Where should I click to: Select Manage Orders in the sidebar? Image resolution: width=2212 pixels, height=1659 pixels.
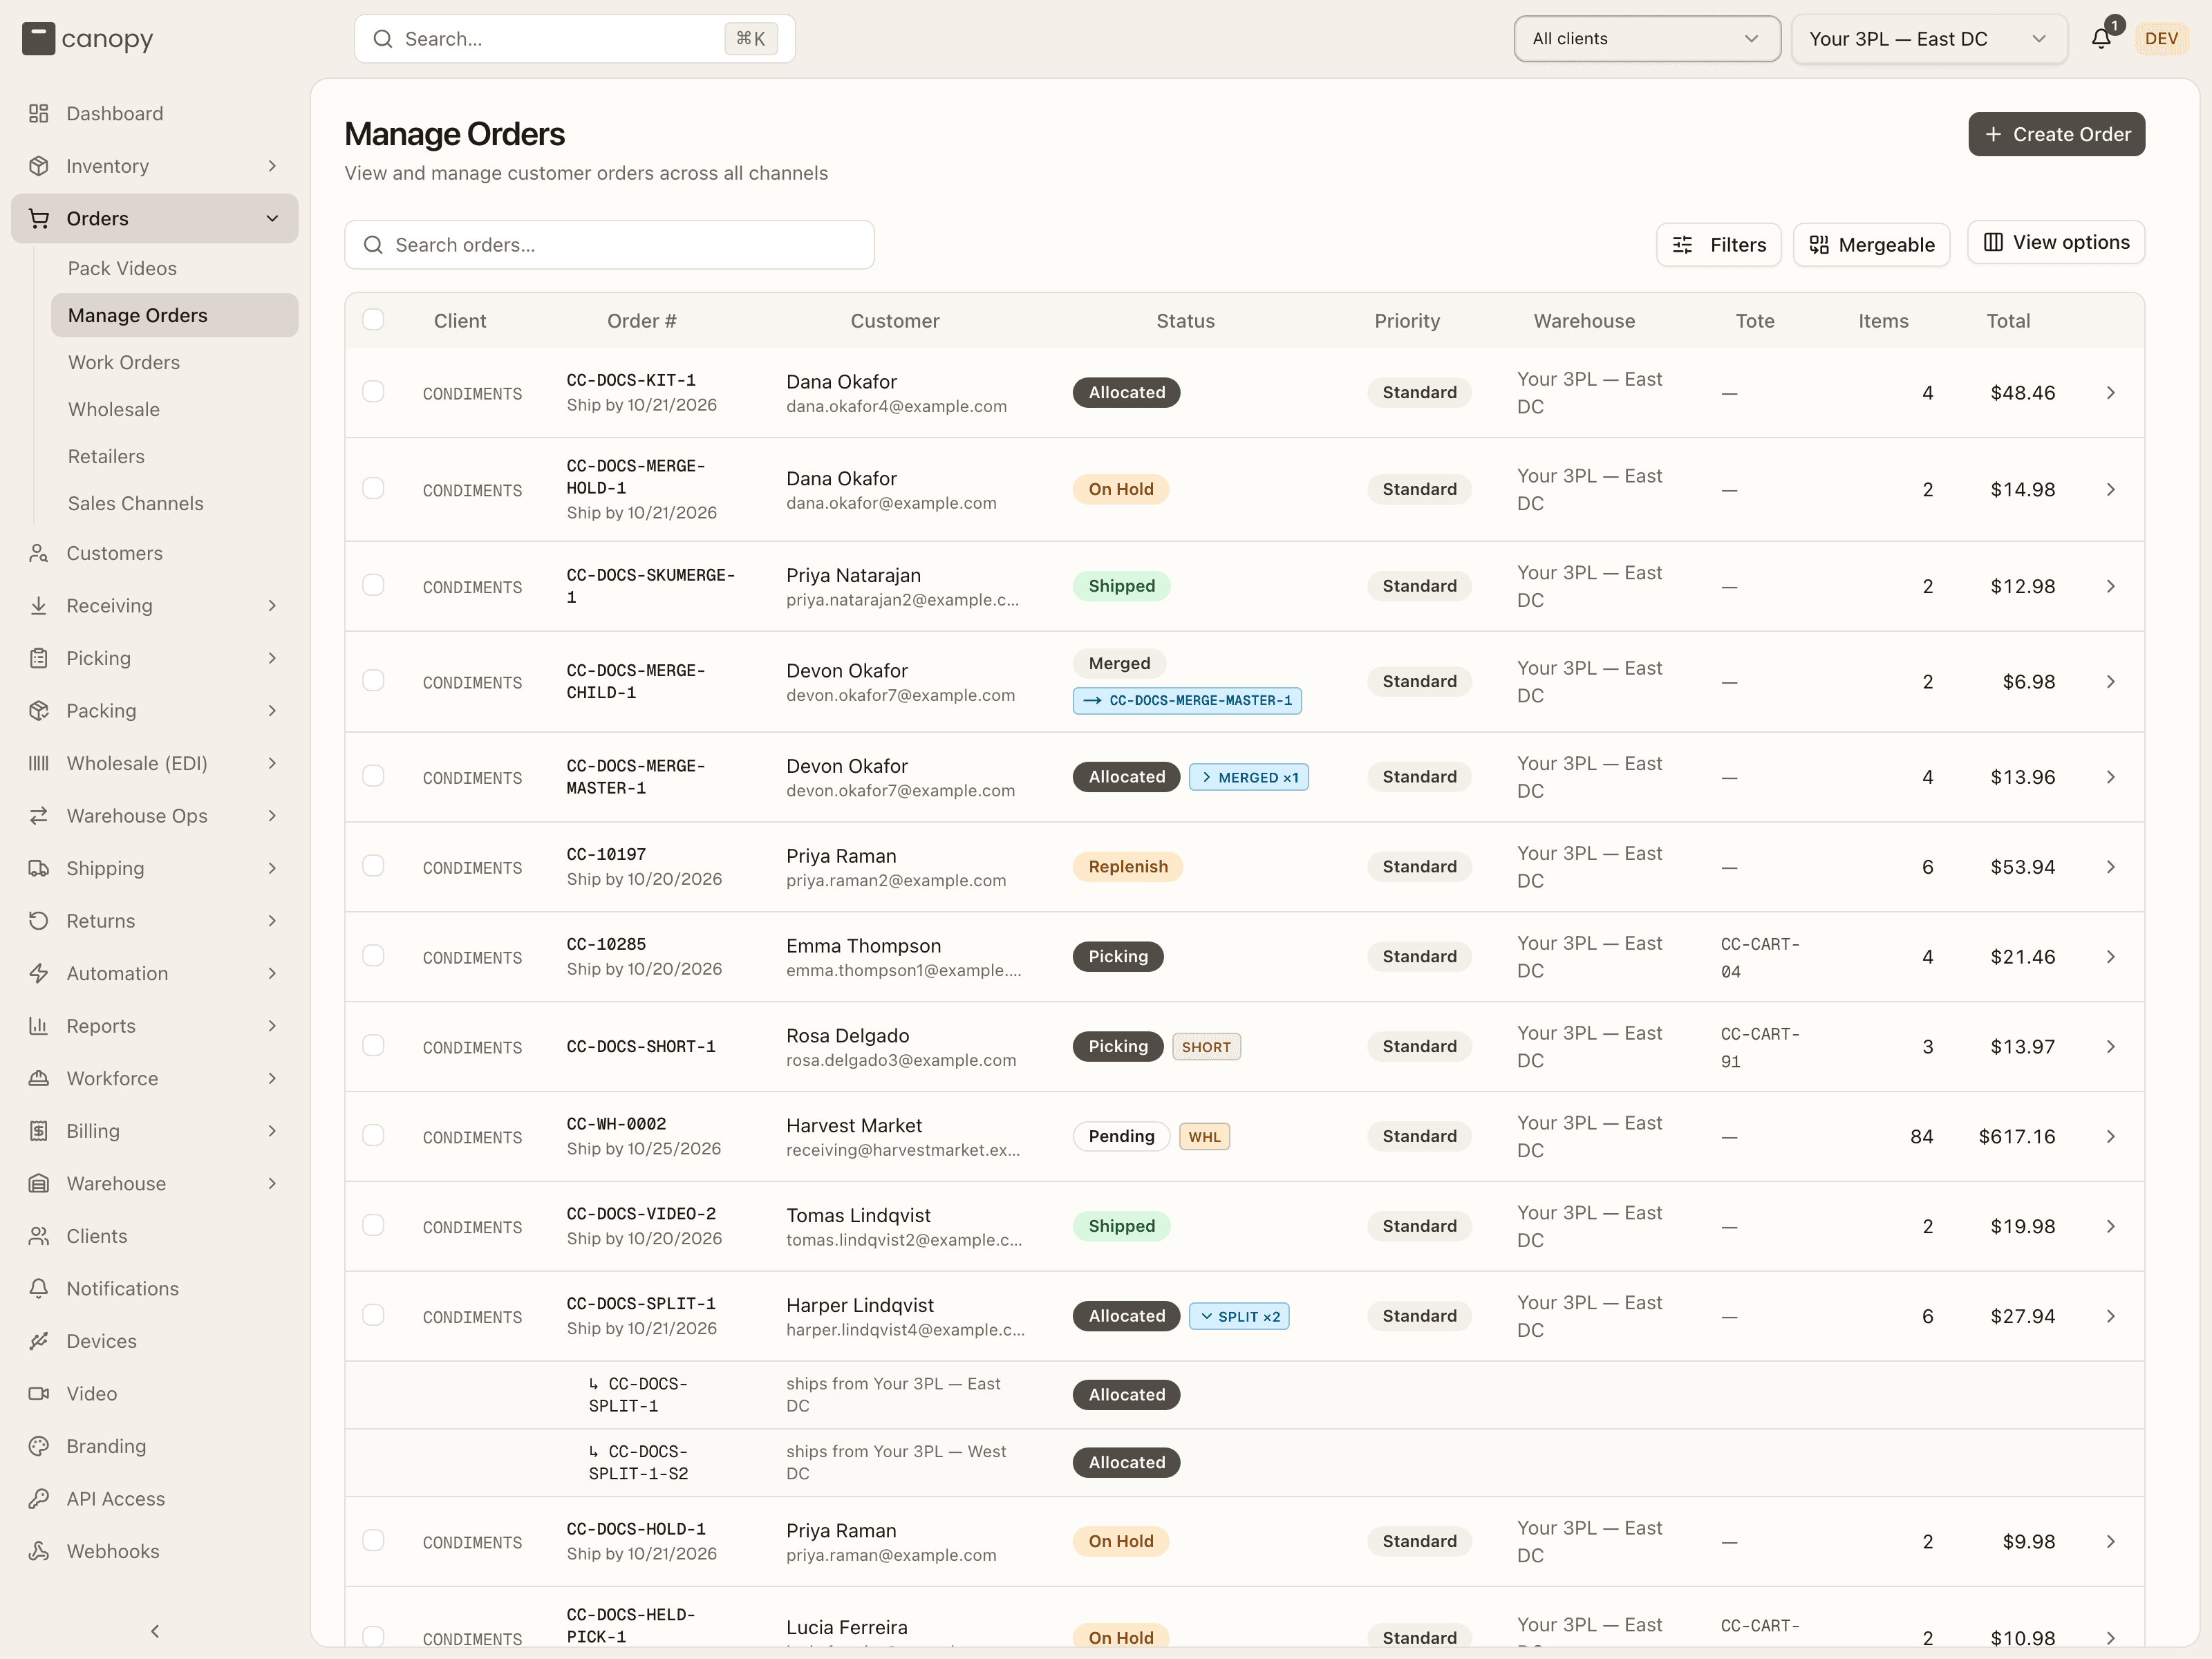[175, 315]
